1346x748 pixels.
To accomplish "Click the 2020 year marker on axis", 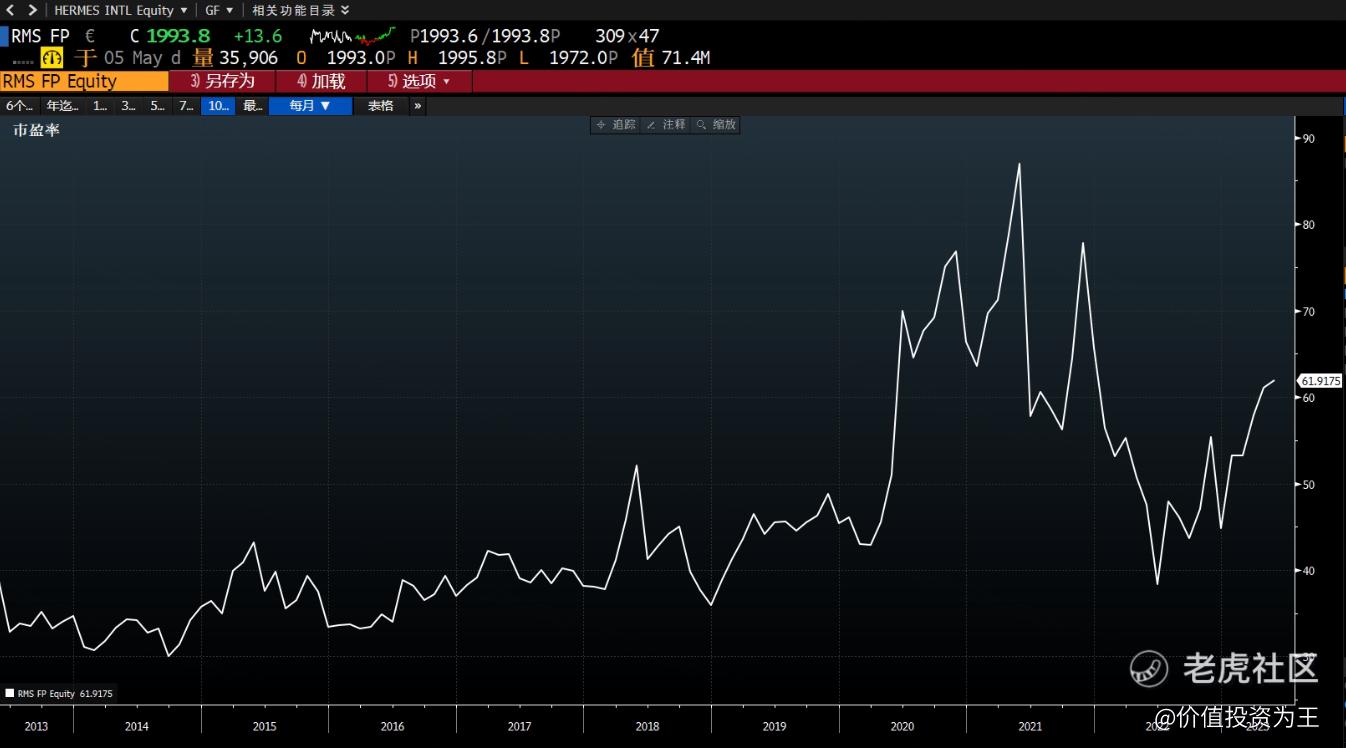I will tap(902, 726).
